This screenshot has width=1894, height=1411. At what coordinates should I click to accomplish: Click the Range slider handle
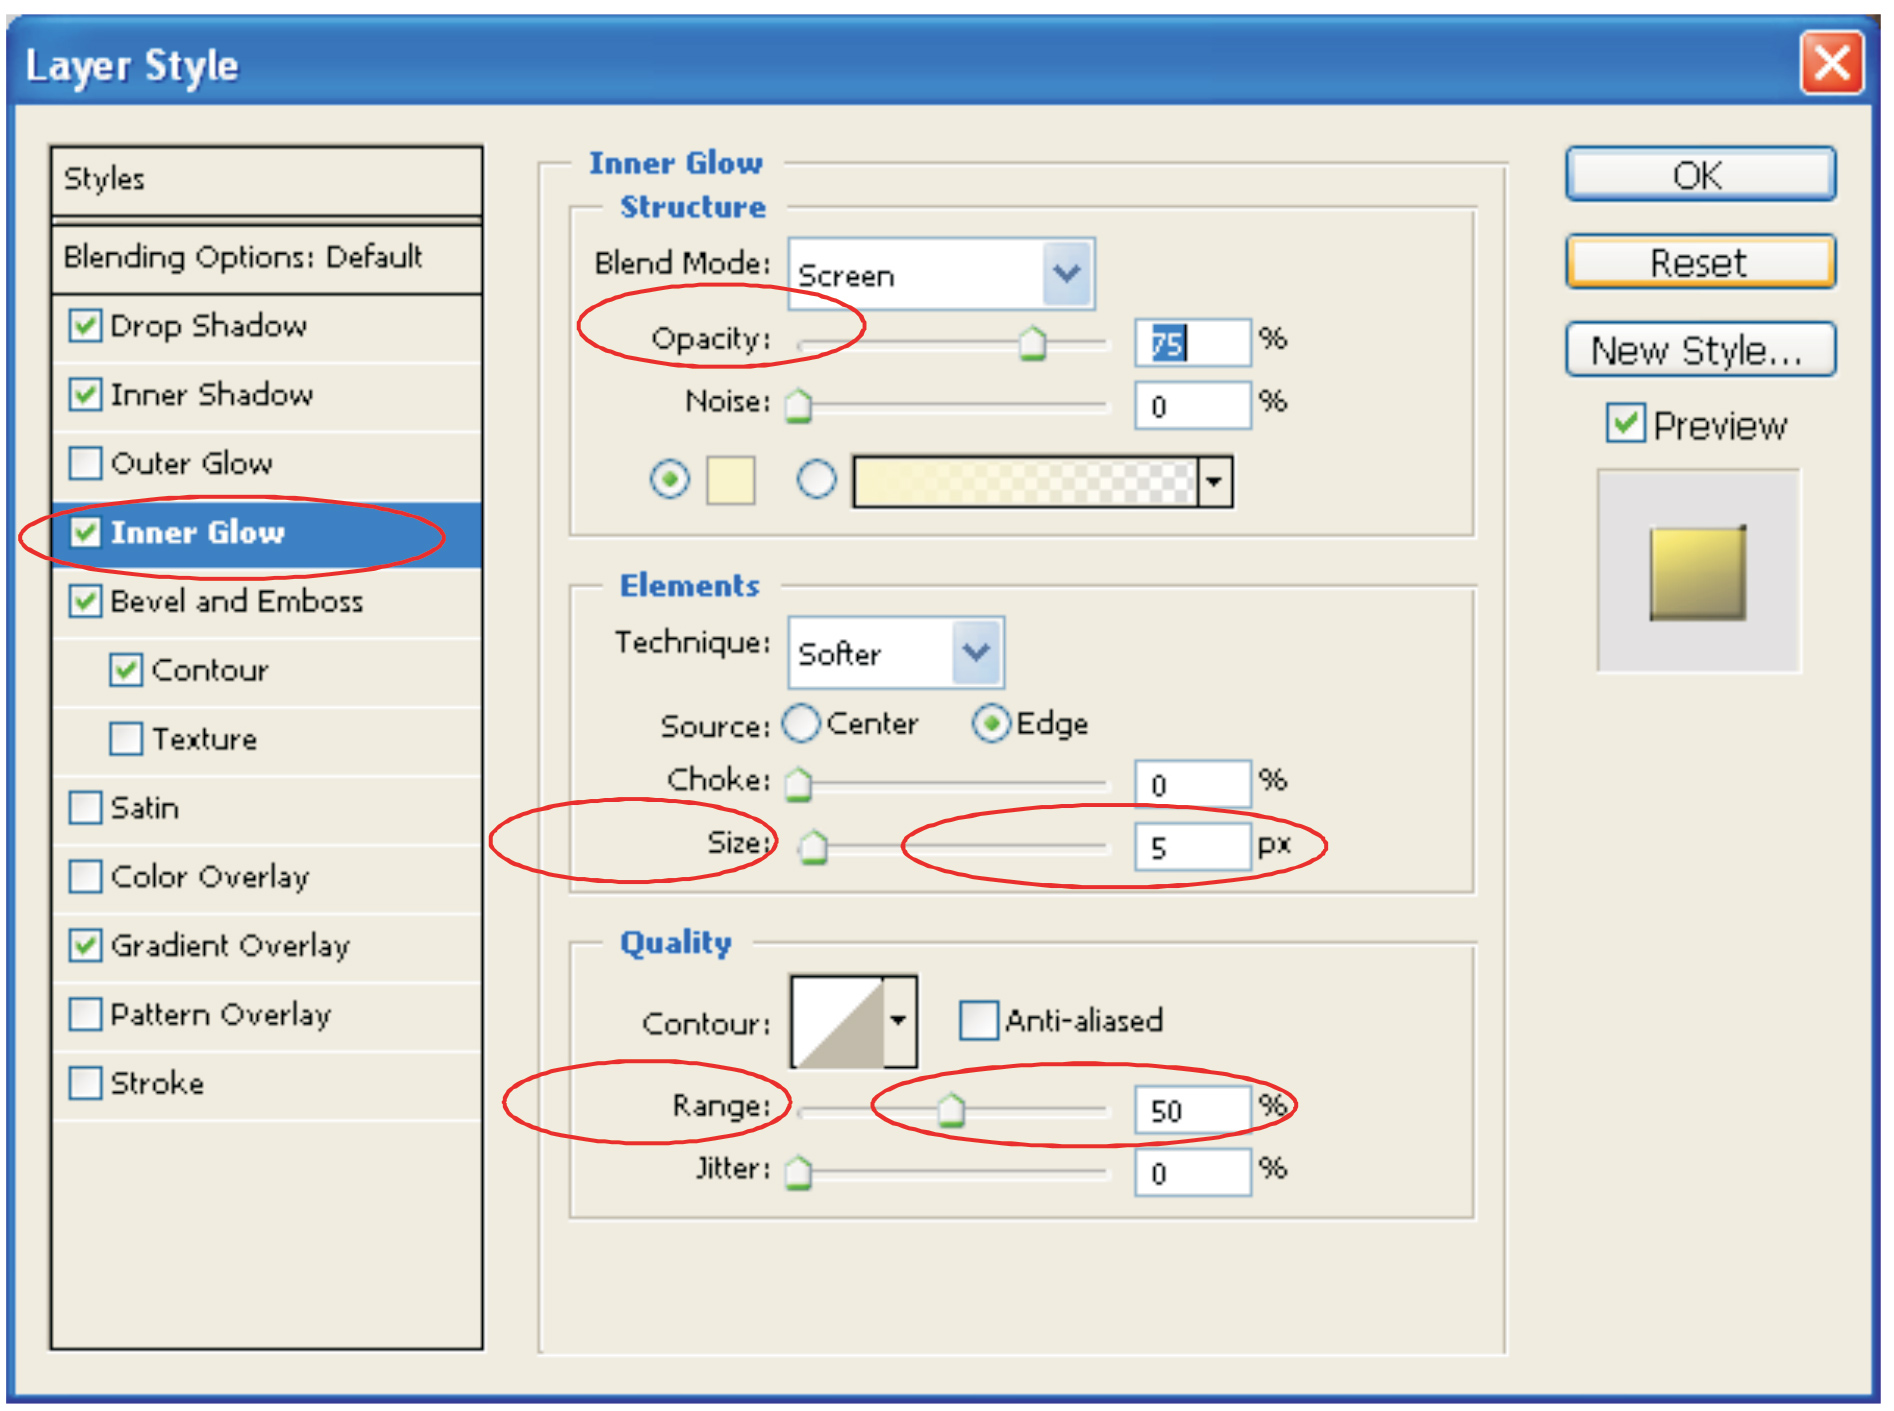pyautogui.click(x=950, y=1109)
